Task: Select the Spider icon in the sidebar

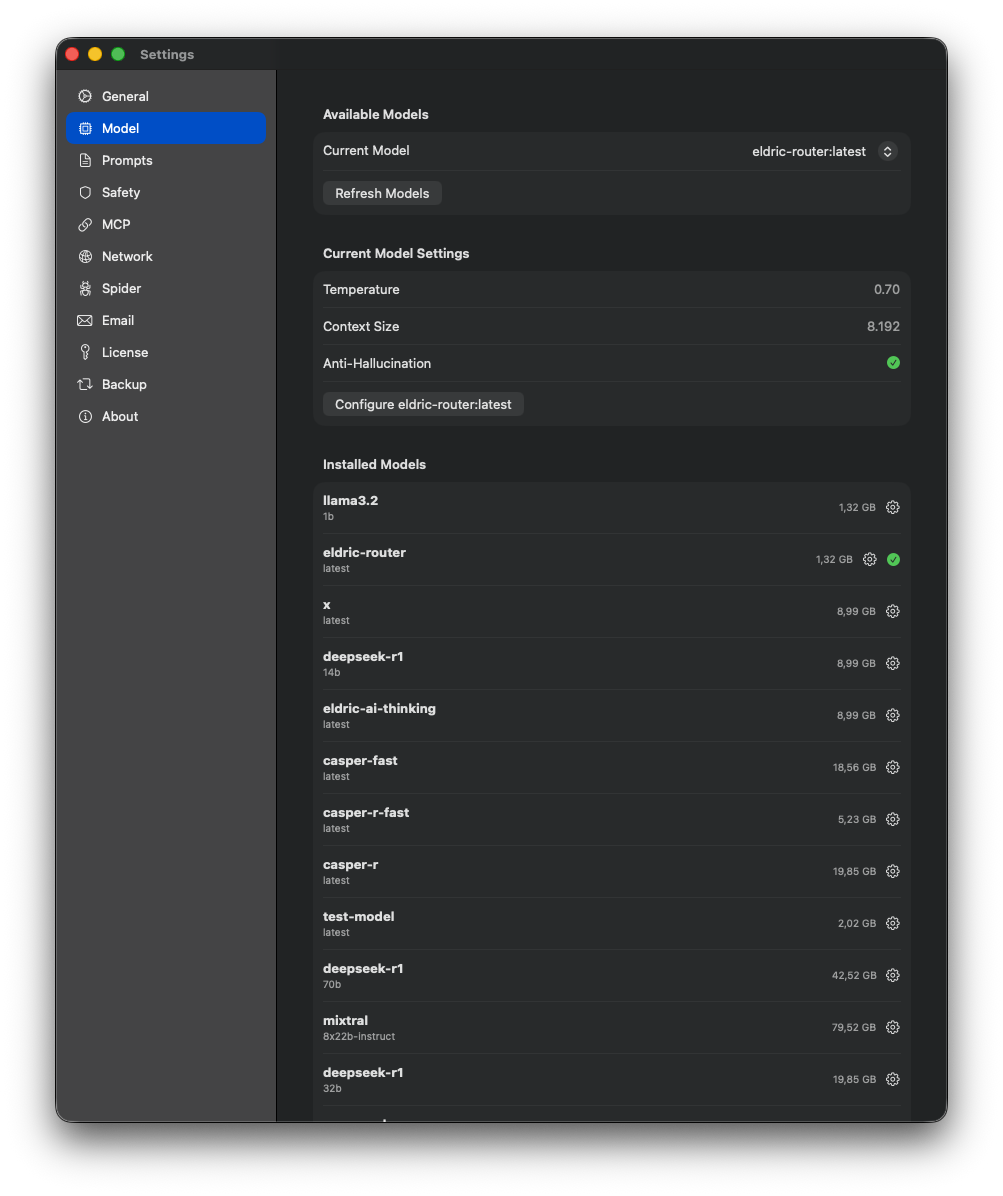Action: [86, 288]
